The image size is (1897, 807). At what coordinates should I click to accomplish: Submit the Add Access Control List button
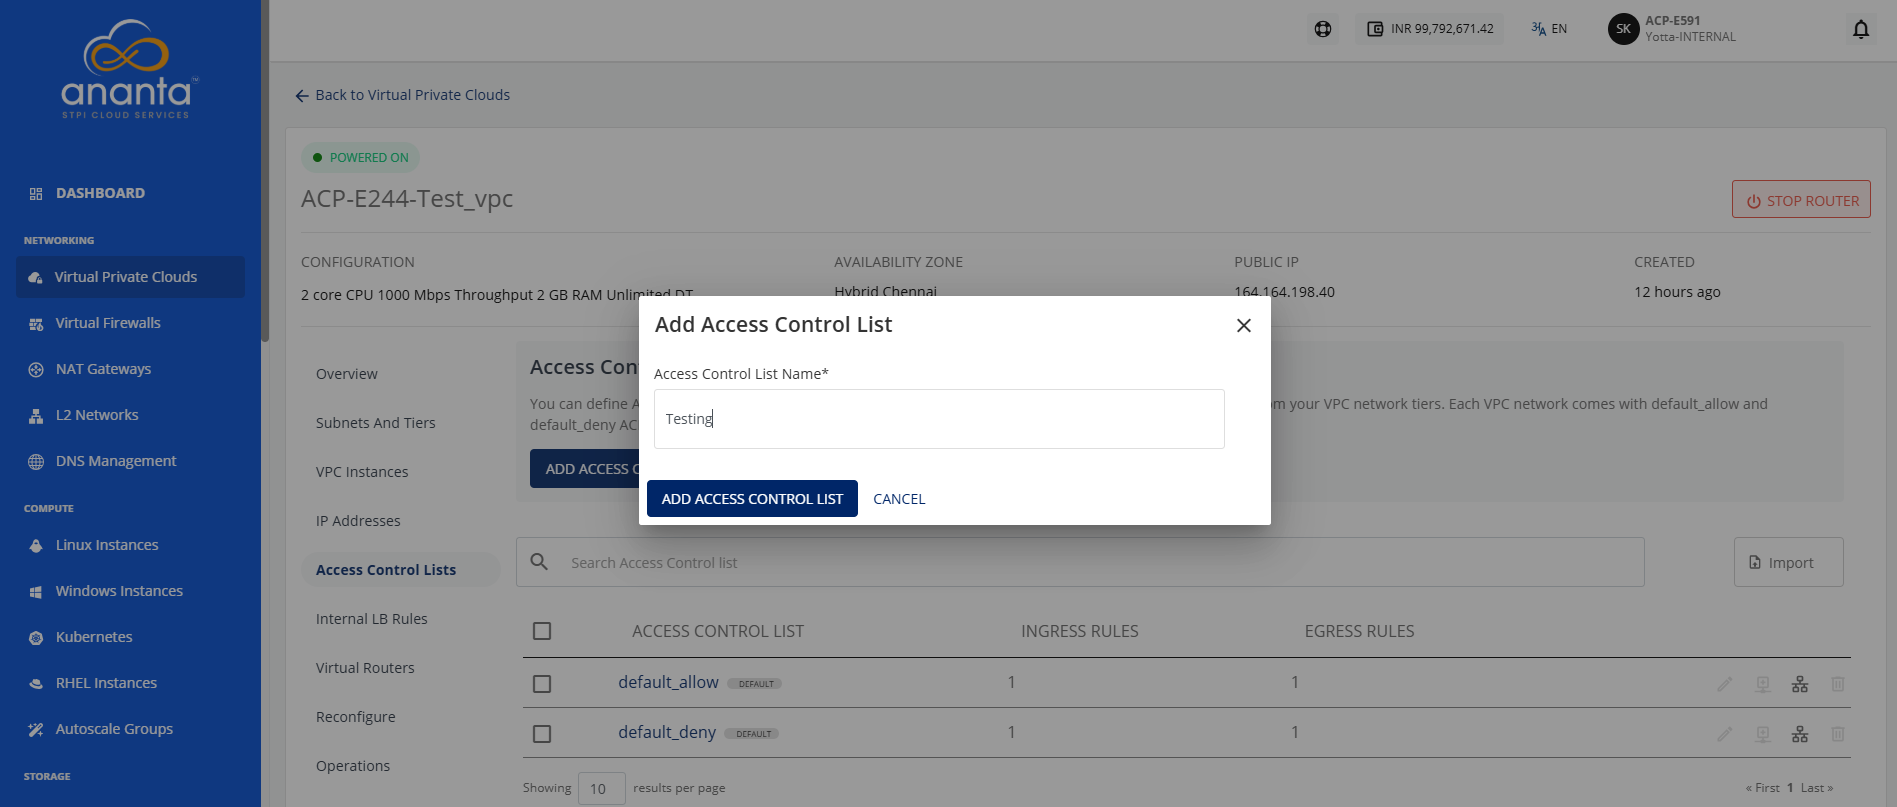tap(752, 499)
